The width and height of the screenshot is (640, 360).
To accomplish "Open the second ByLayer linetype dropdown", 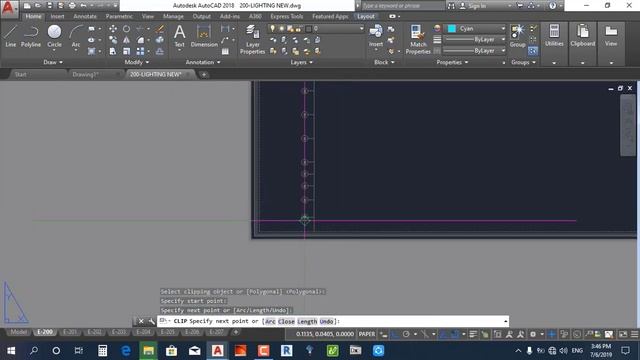I will 475,51.
